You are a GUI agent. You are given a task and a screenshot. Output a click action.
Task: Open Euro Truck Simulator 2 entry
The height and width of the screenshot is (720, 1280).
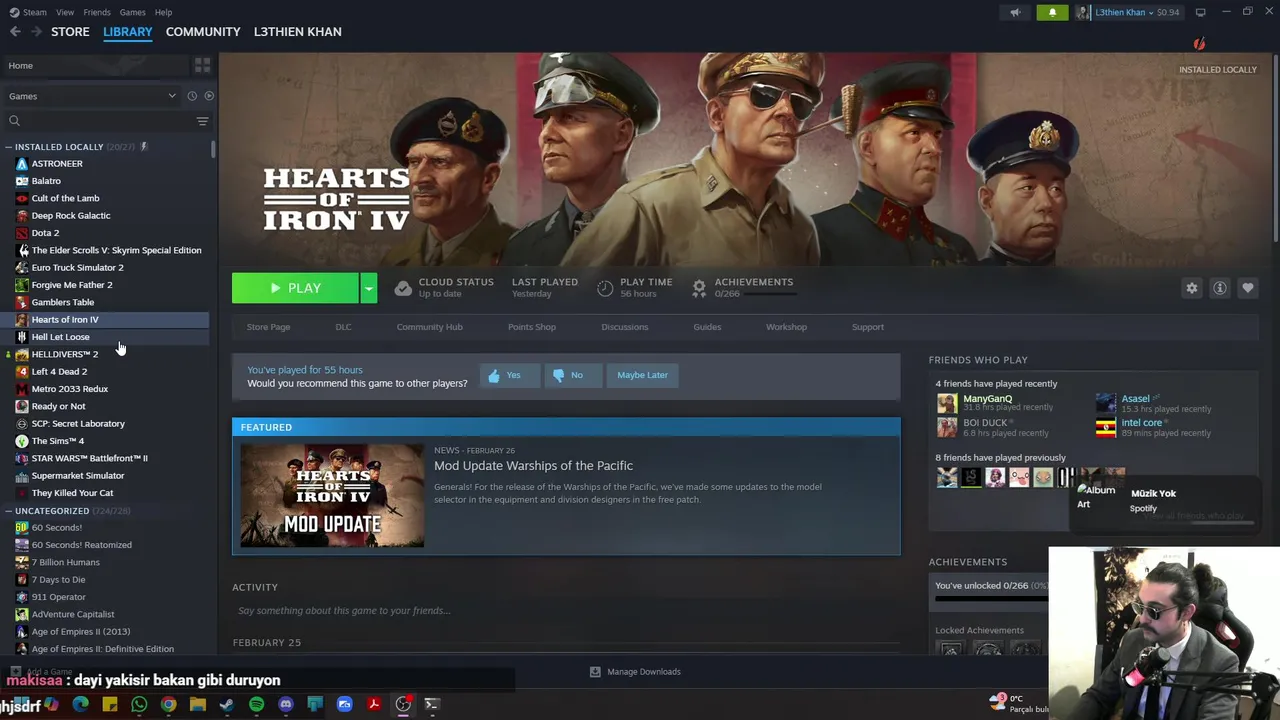tap(77, 267)
